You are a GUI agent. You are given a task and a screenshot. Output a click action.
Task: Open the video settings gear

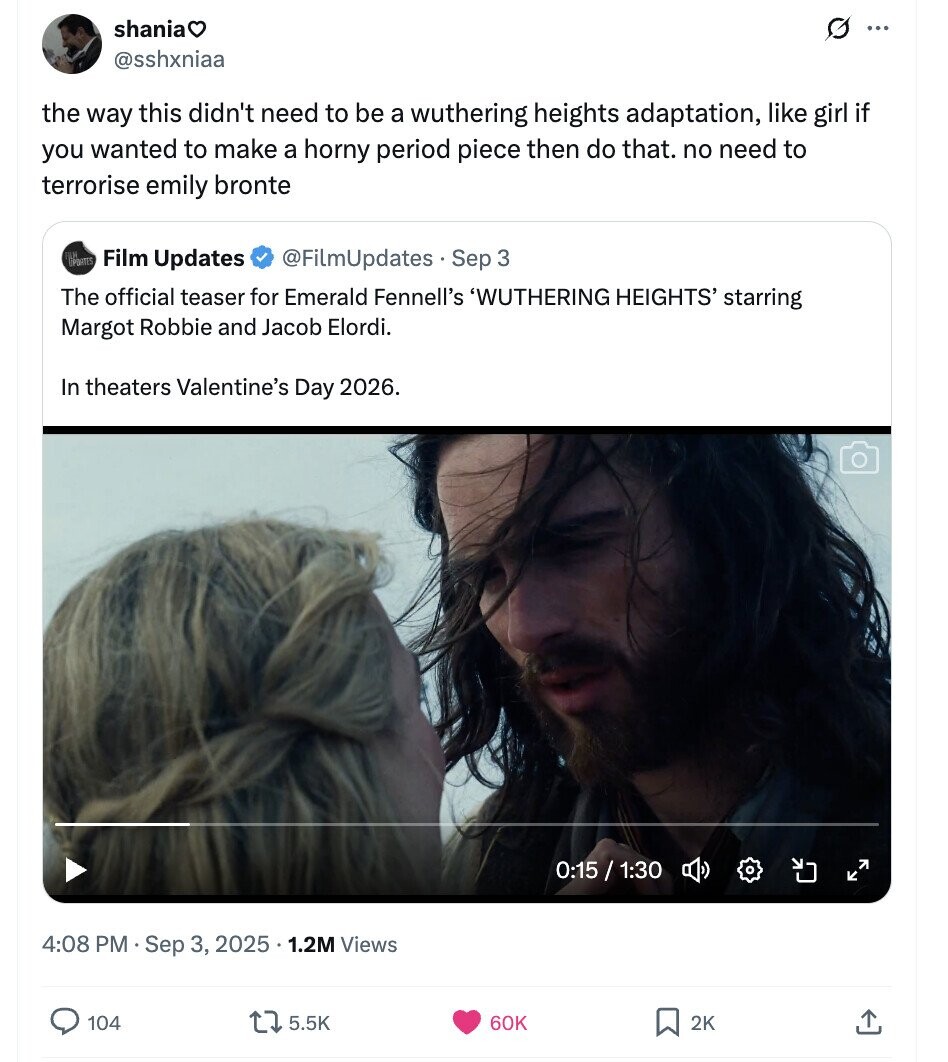tap(750, 870)
